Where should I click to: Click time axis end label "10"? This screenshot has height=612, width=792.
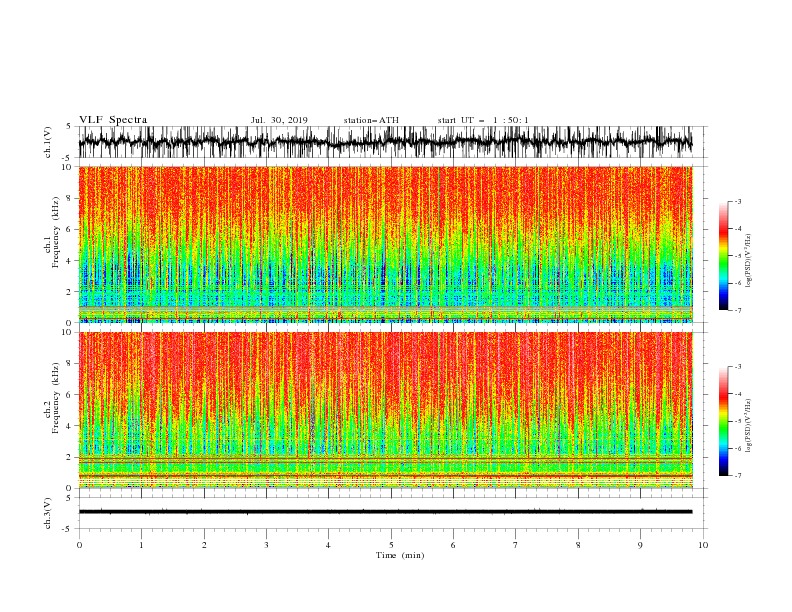click(x=703, y=545)
